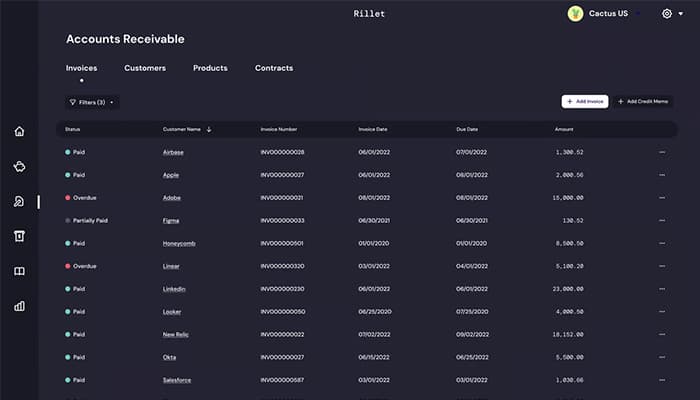The image size is (700, 400).
Task: Click the Overdue status on Adobe row
Action: (x=81, y=198)
